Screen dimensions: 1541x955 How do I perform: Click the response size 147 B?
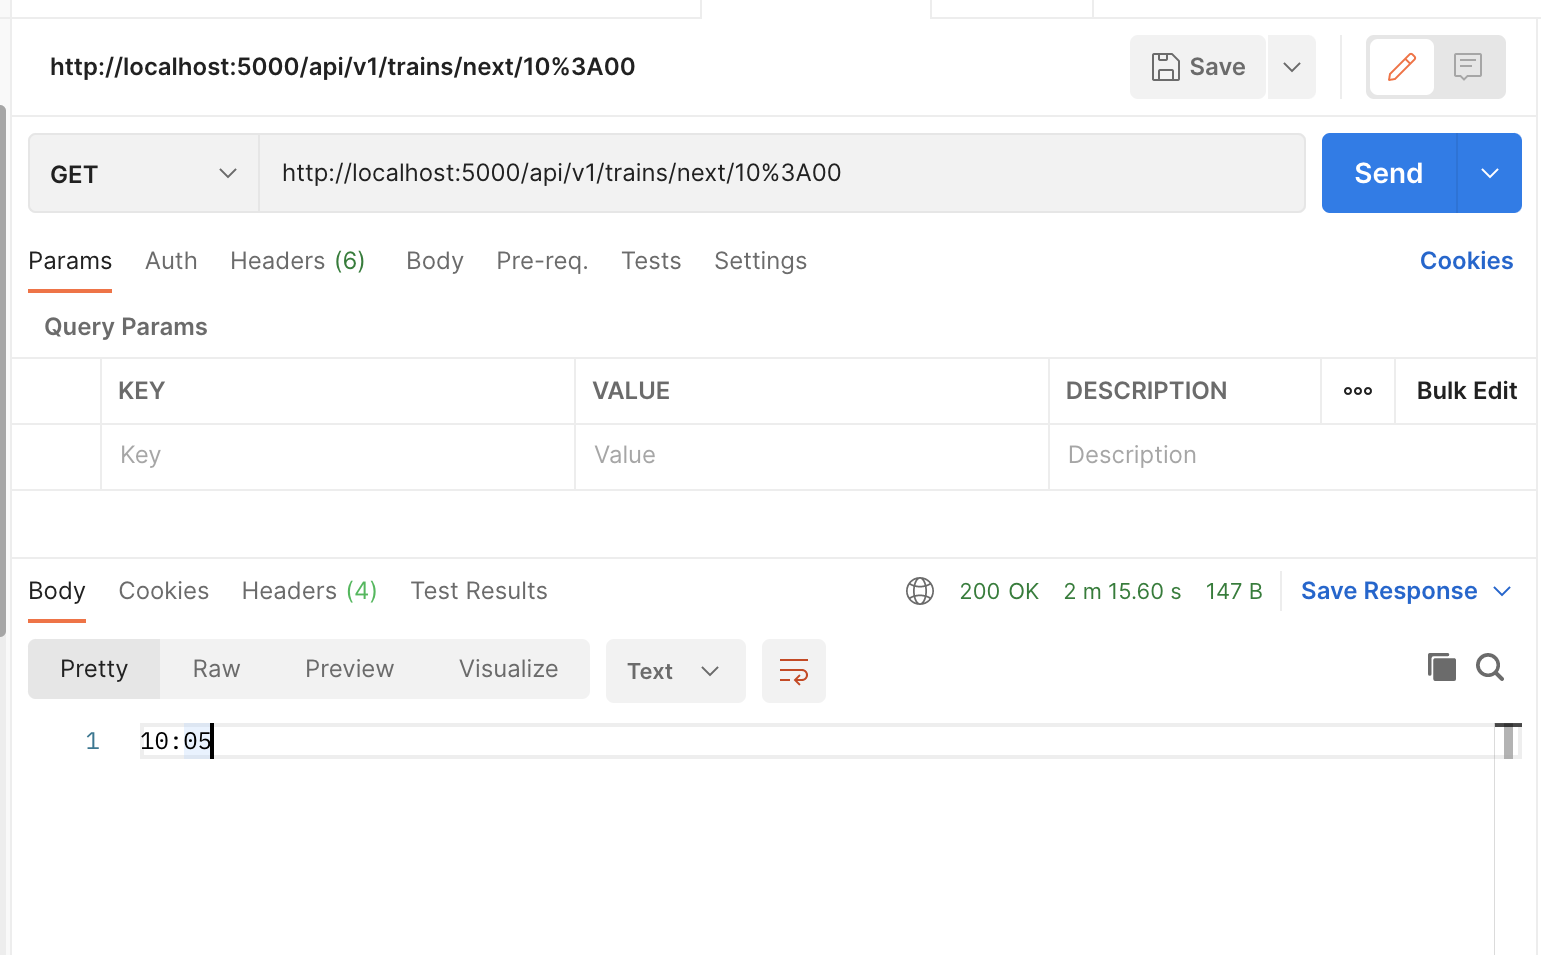tap(1234, 592)
